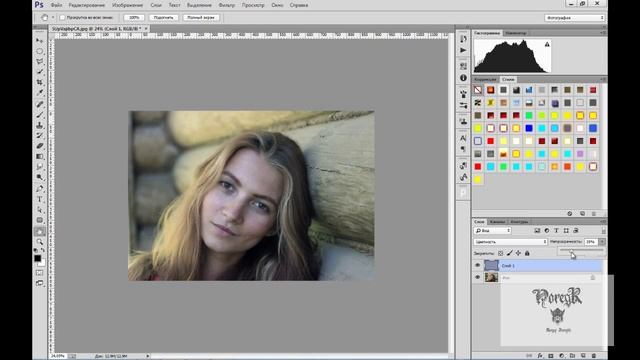640x360 pixels.
Task: Switch to the Коррекция tab
Action: 485,79
